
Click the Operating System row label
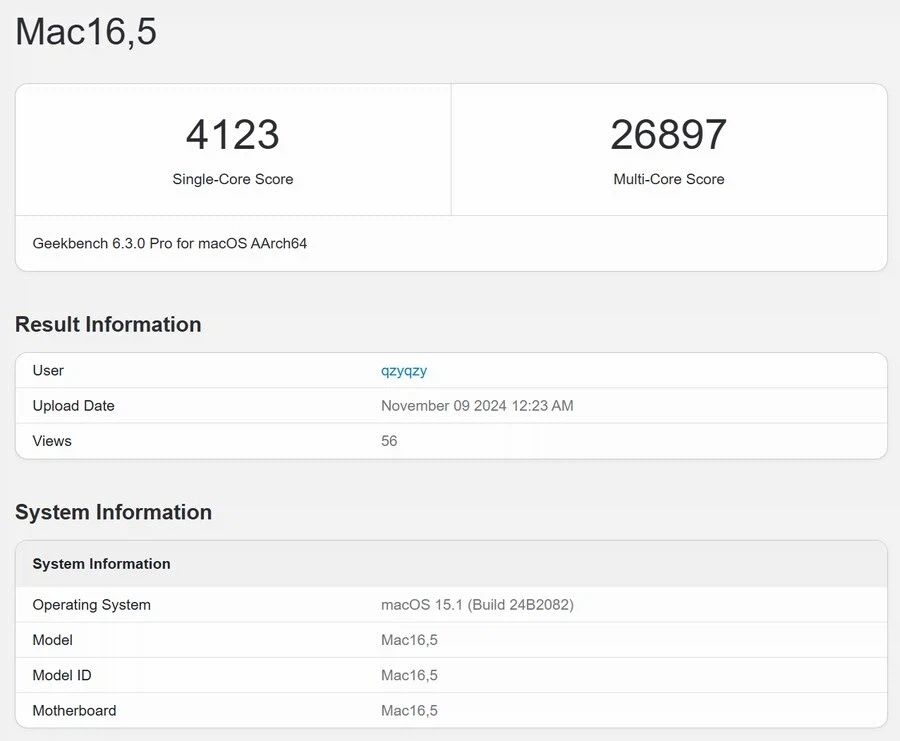coord(91,605)
